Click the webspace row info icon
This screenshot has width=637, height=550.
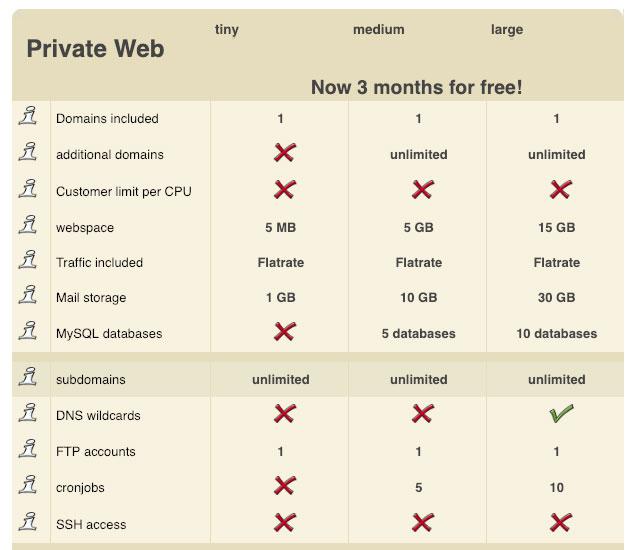point(28,225)
